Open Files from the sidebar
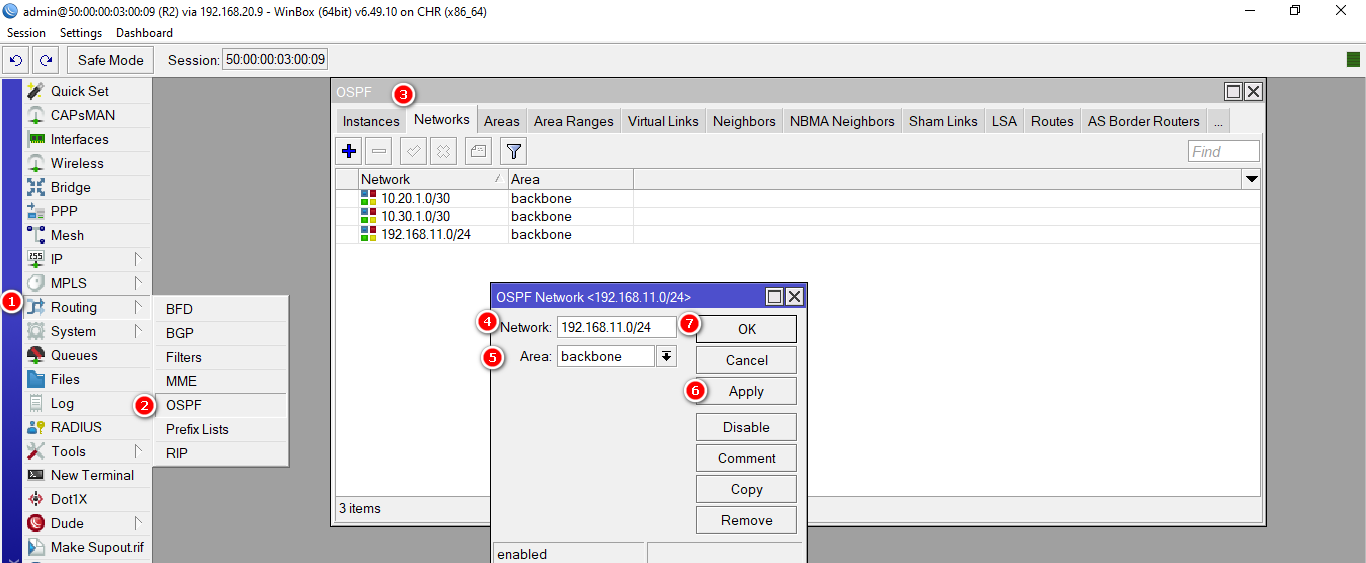This screenshot has width=1366, height=563. [x=87, y=379]
